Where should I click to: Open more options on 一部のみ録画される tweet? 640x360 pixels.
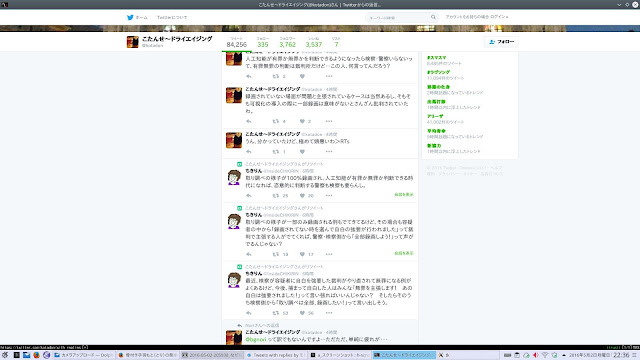tap(329, 254)
